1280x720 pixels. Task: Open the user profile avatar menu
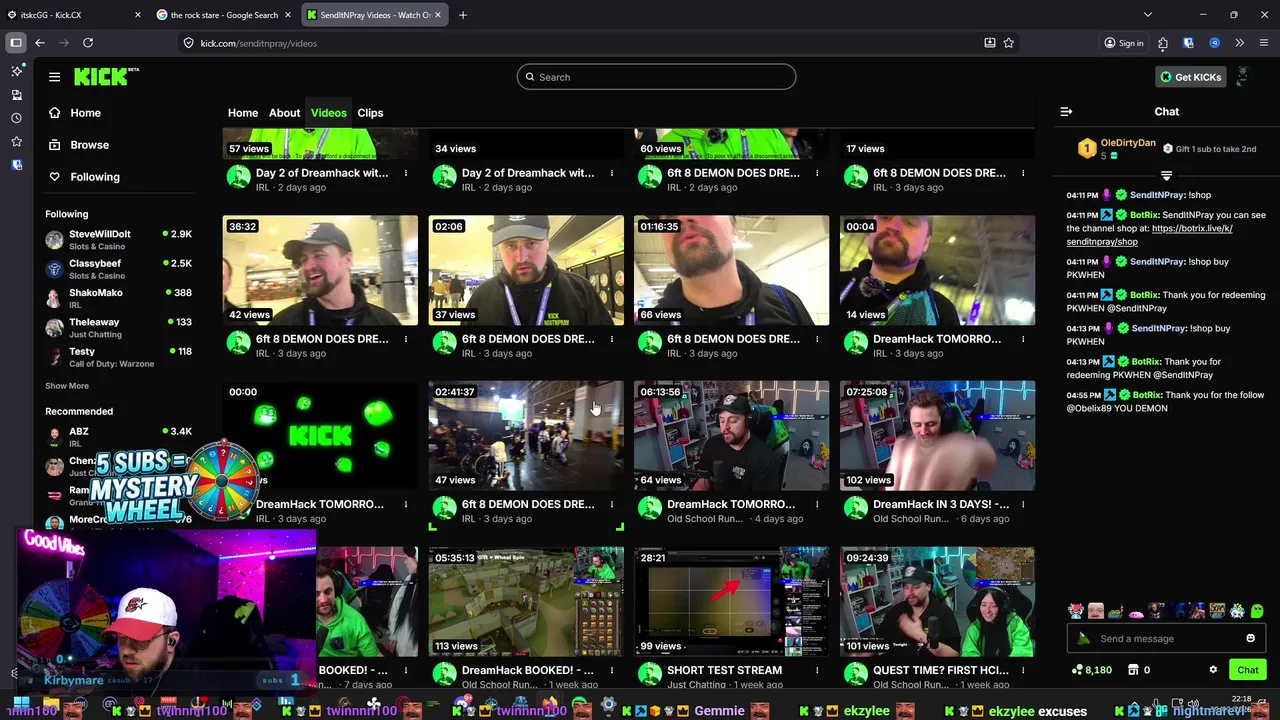[1243, 77]
